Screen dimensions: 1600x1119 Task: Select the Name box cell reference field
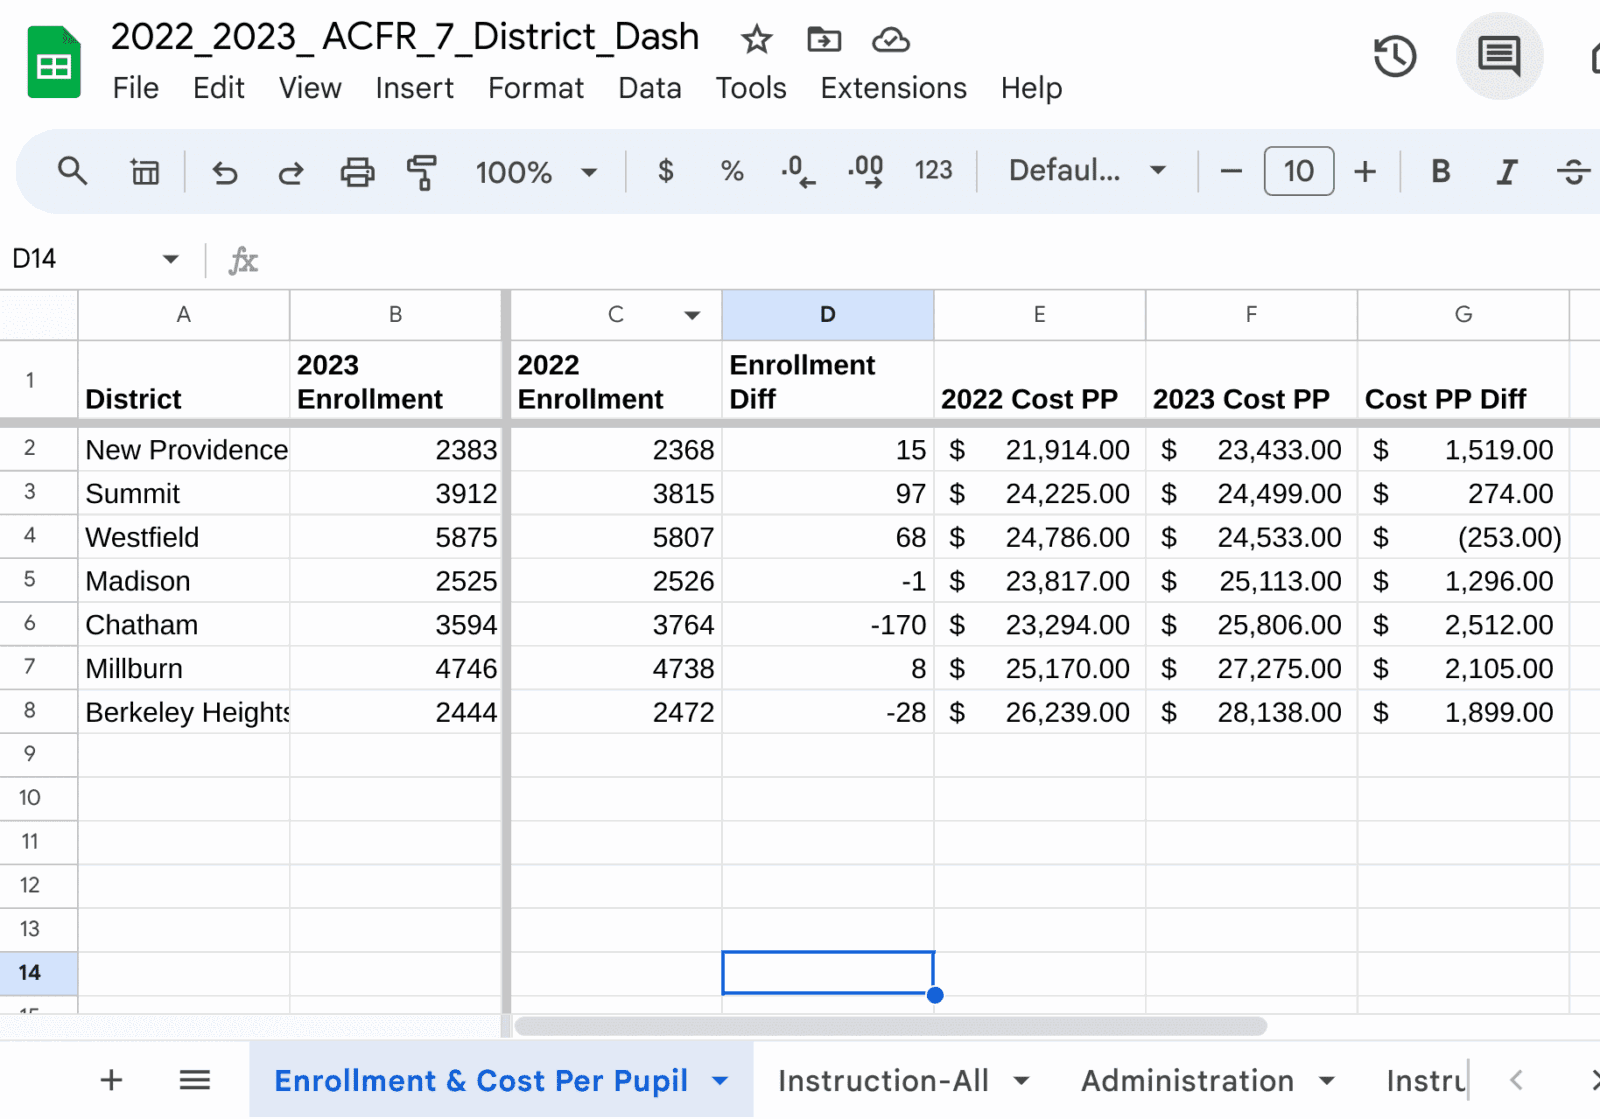pyautogui.click(x=60, y=258)
